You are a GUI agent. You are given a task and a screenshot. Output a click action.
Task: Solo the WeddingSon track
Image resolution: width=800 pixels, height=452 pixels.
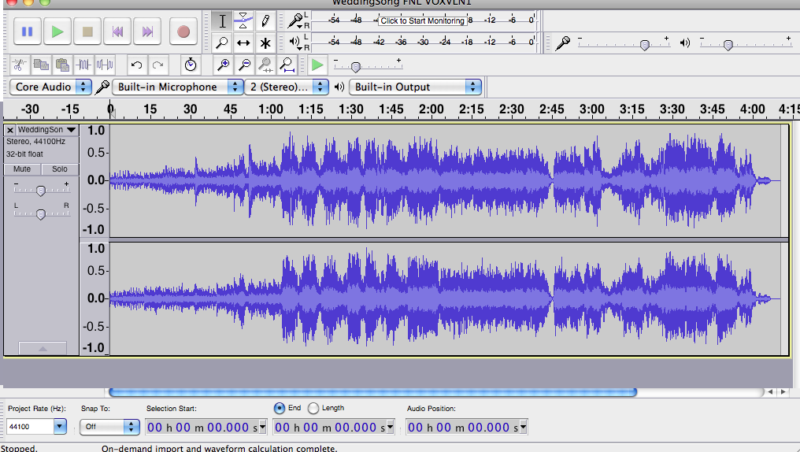tap(59, 169)
